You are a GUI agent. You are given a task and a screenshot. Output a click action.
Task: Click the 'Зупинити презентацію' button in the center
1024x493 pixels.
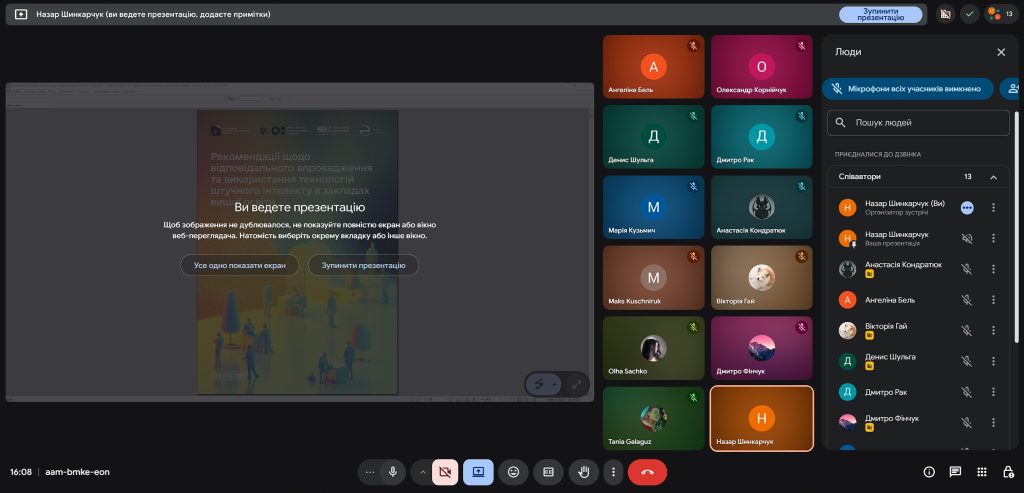coord(363,265)
